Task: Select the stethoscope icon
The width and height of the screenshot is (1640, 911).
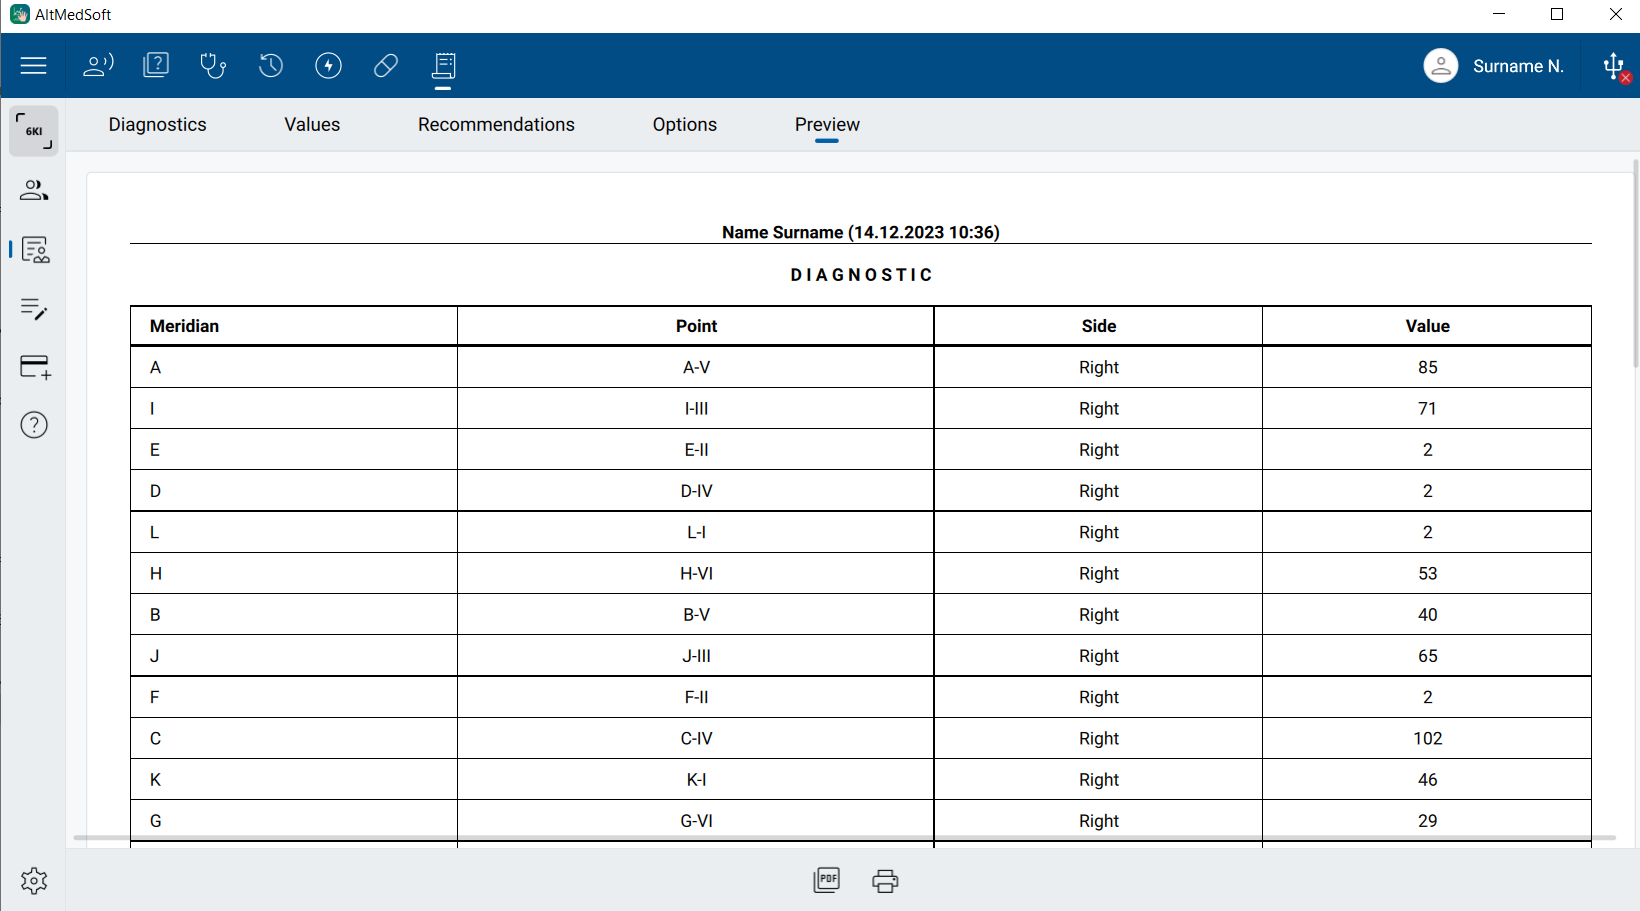Action: point(213,66)
